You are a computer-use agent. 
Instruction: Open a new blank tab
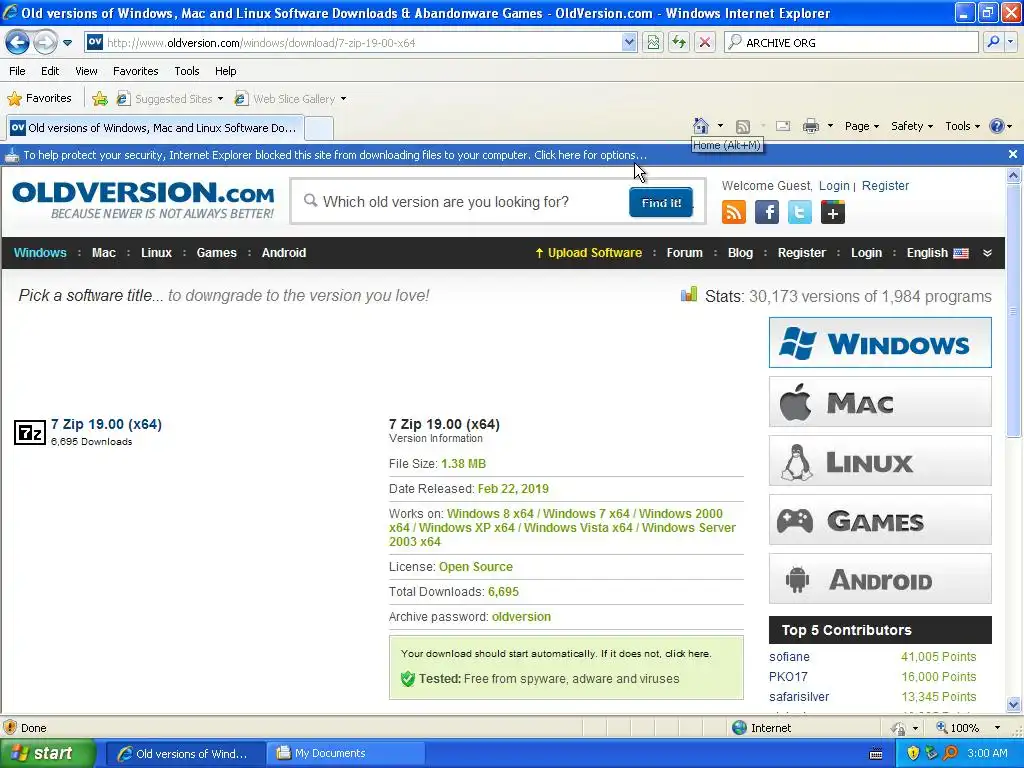pos(319,128)
